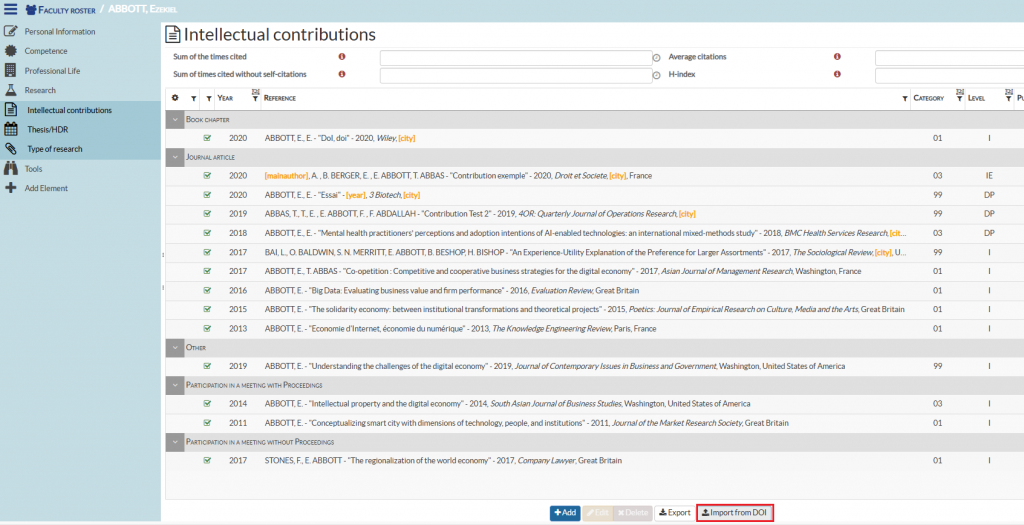Select Thesis/HDR in the sidebar
Viewport: 1024px width, 525px height.
click(x=47, y=129)
